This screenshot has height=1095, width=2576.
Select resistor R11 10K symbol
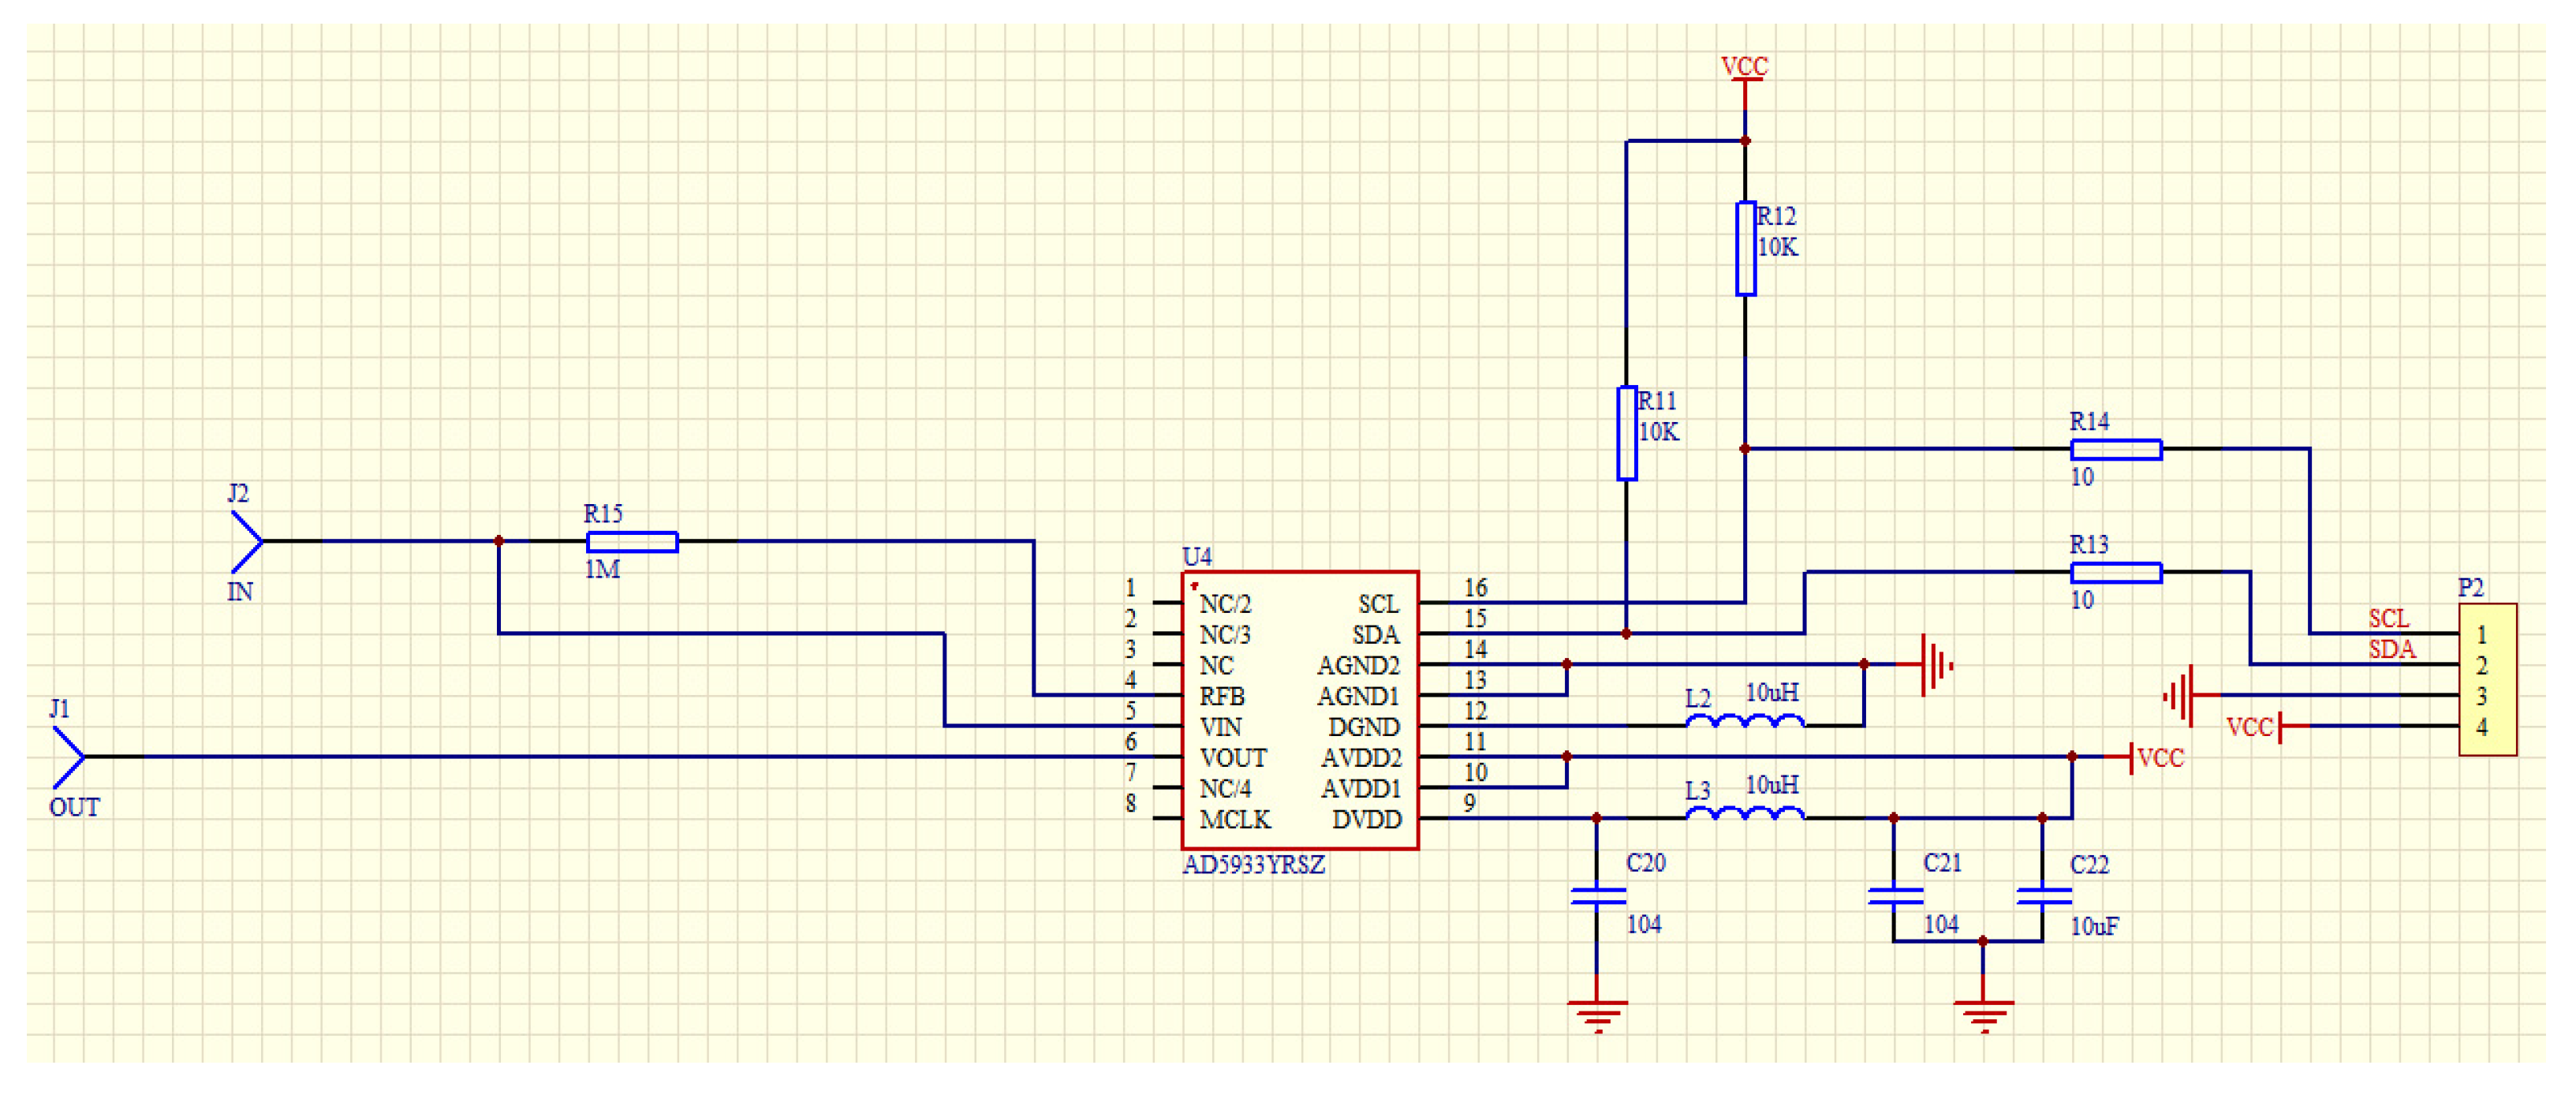[x=1626, y=433]
